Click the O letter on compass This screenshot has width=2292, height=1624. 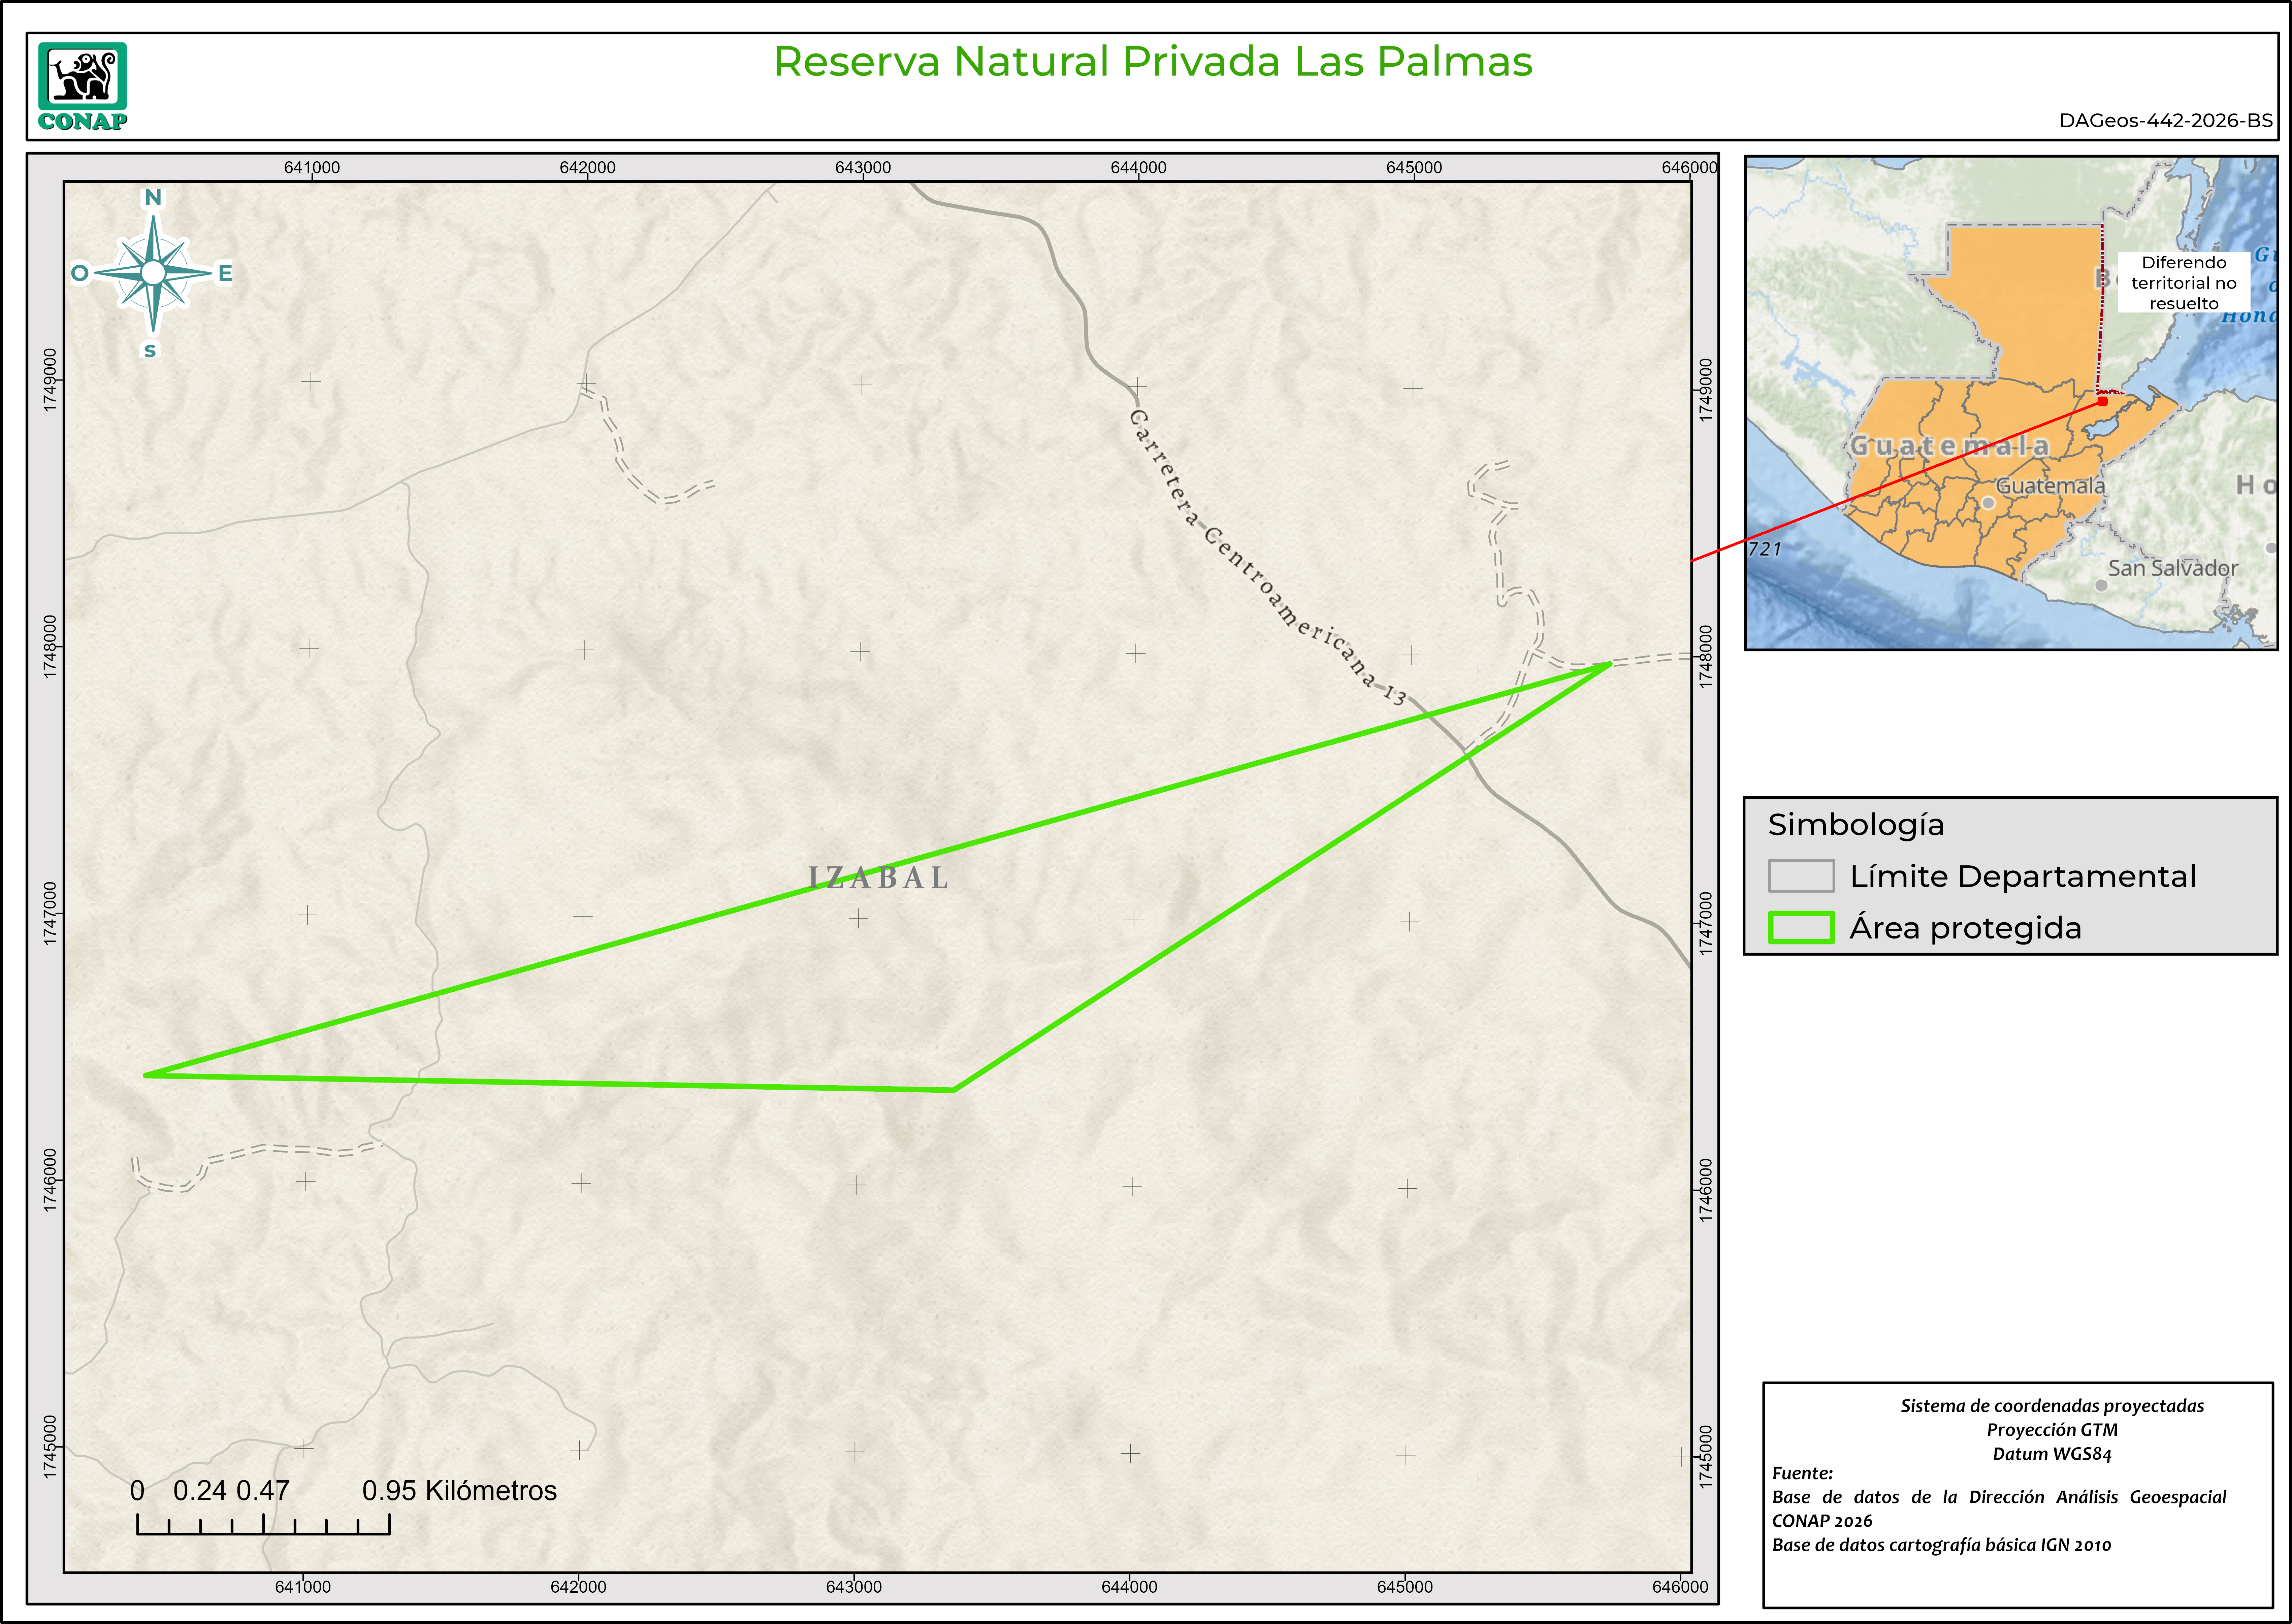click(x=80, y=273)
